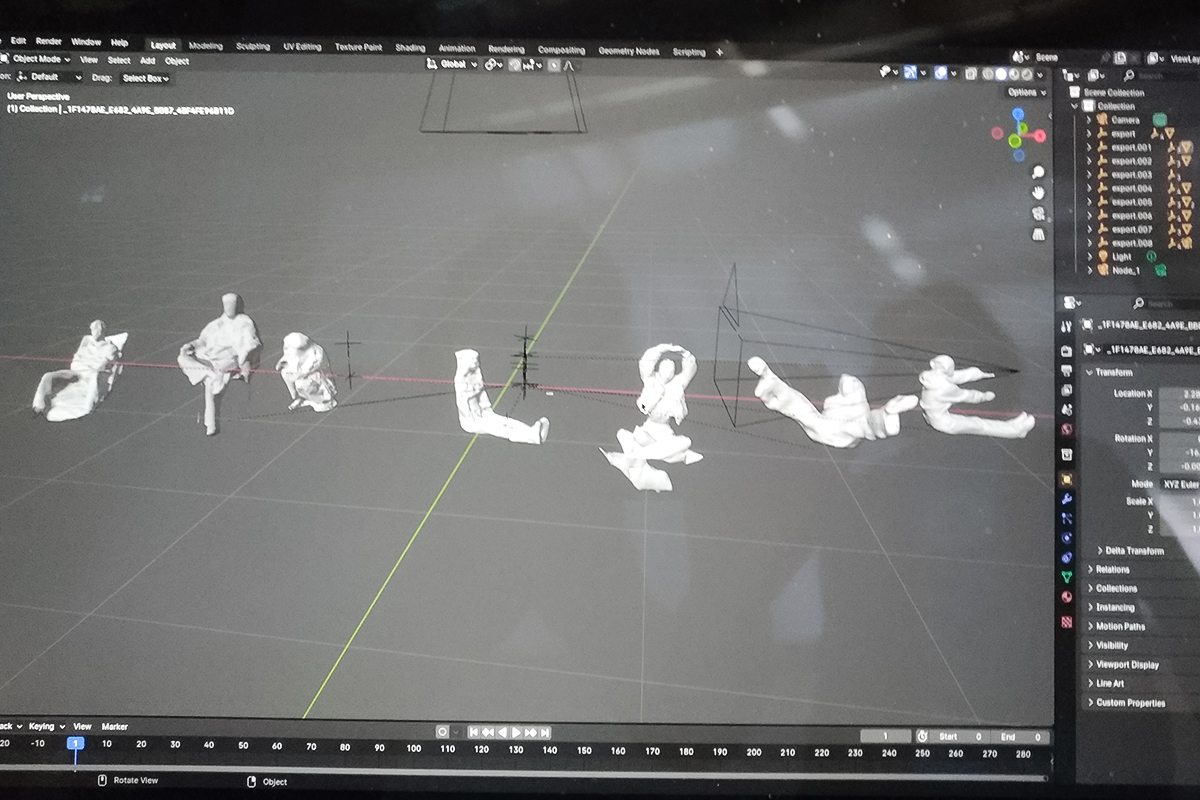This screenshot has width=1200, height=800.
Task: Select solid viewport shading mode
Action: coord(1001,74)
